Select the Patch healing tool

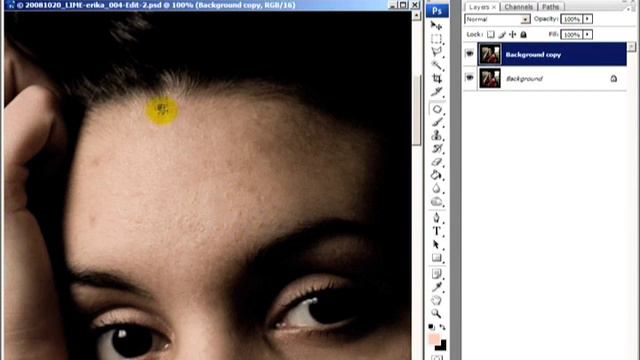[436, 109]
